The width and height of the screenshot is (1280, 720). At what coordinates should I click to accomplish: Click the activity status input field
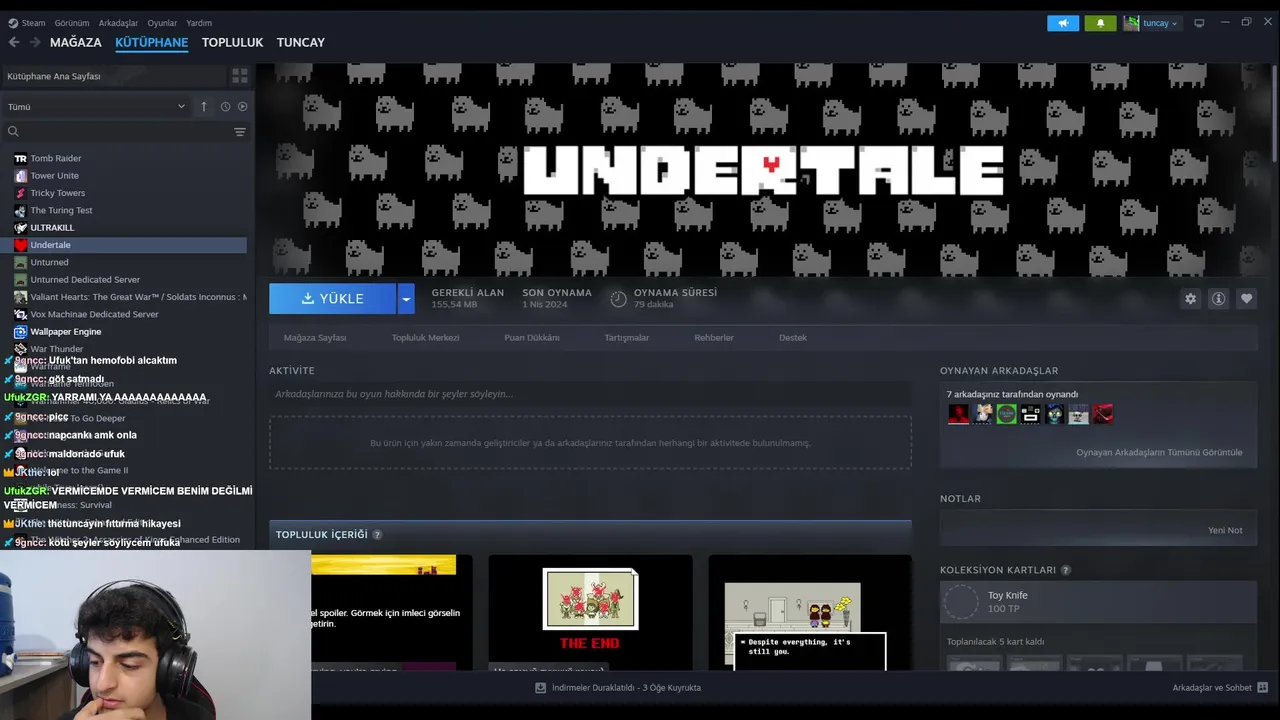(590, 394)
